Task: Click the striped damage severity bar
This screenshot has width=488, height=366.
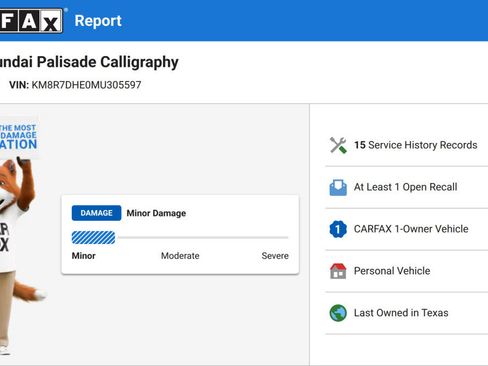Action: (93, 238)
